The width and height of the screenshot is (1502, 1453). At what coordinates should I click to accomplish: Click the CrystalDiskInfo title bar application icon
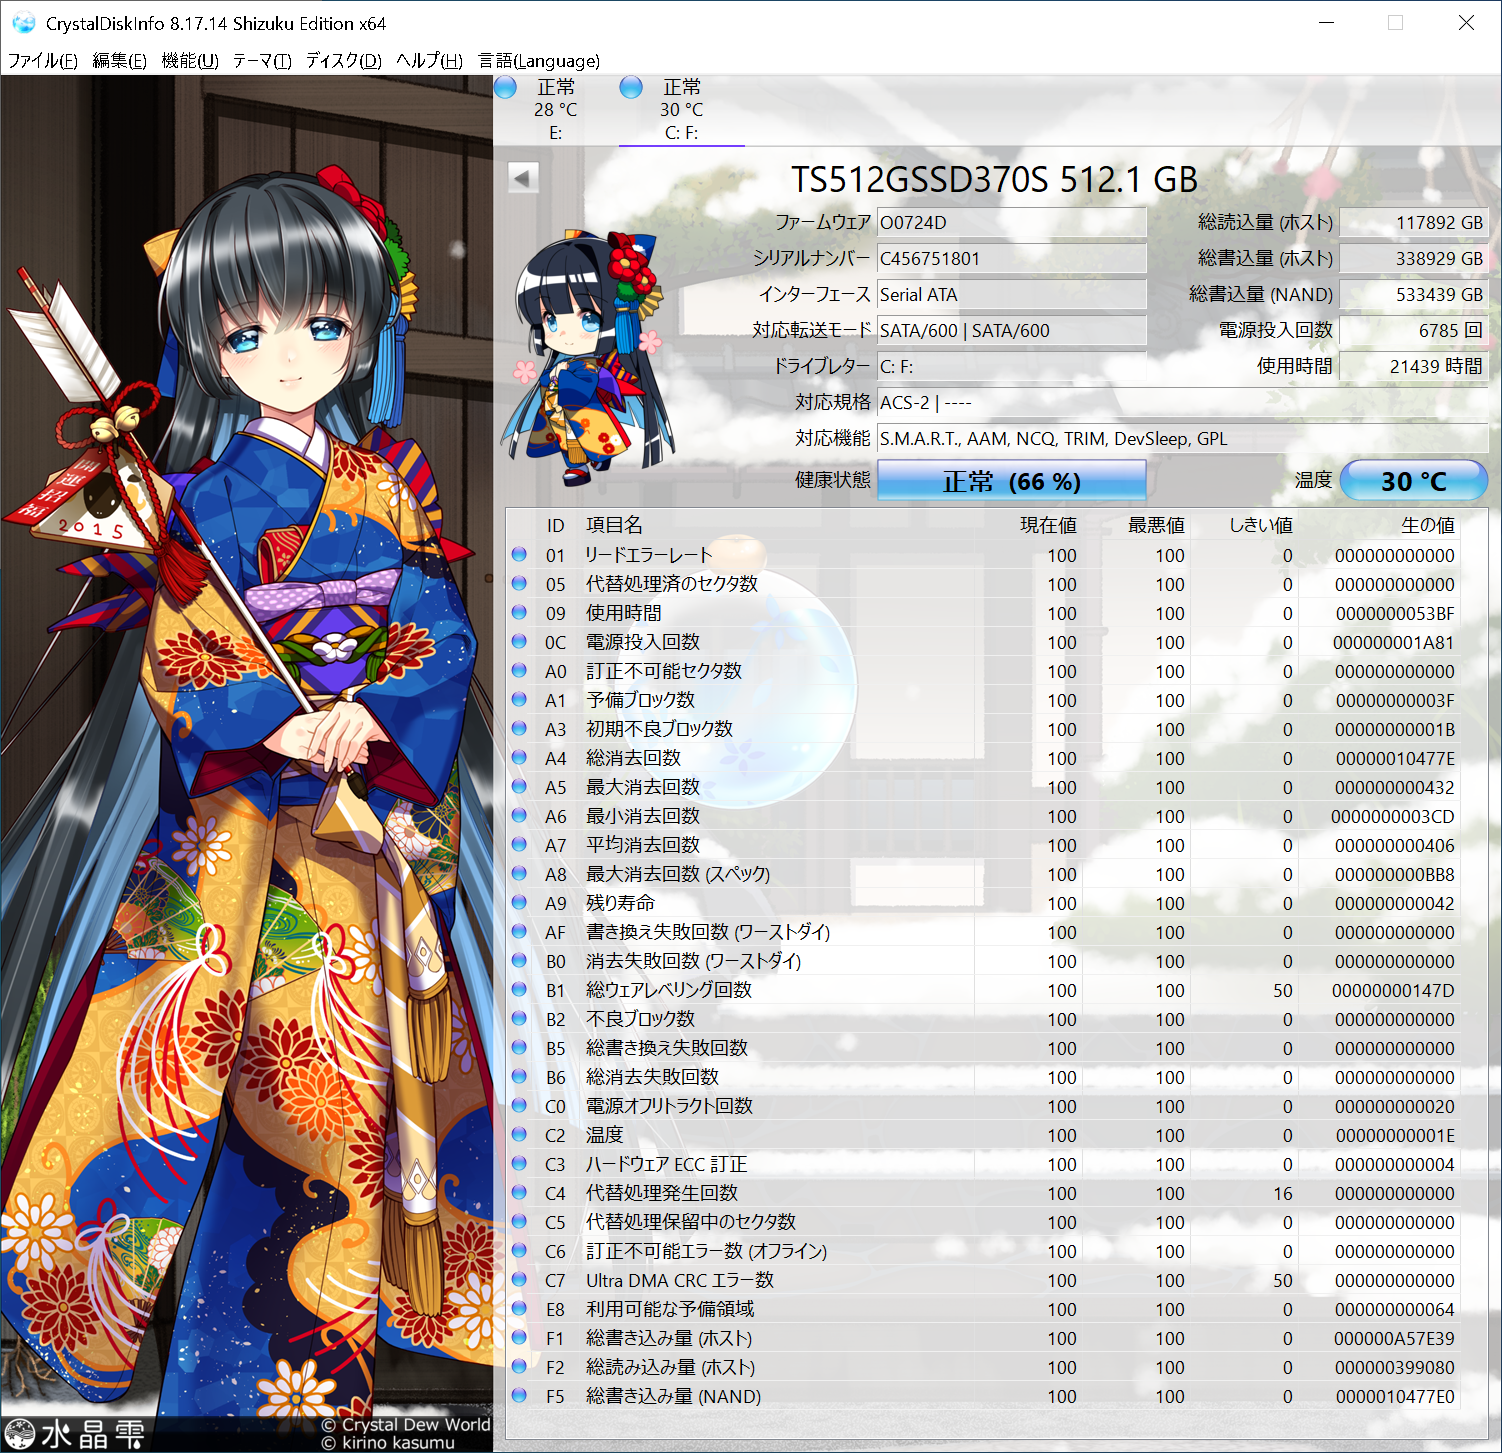[24, 22]
